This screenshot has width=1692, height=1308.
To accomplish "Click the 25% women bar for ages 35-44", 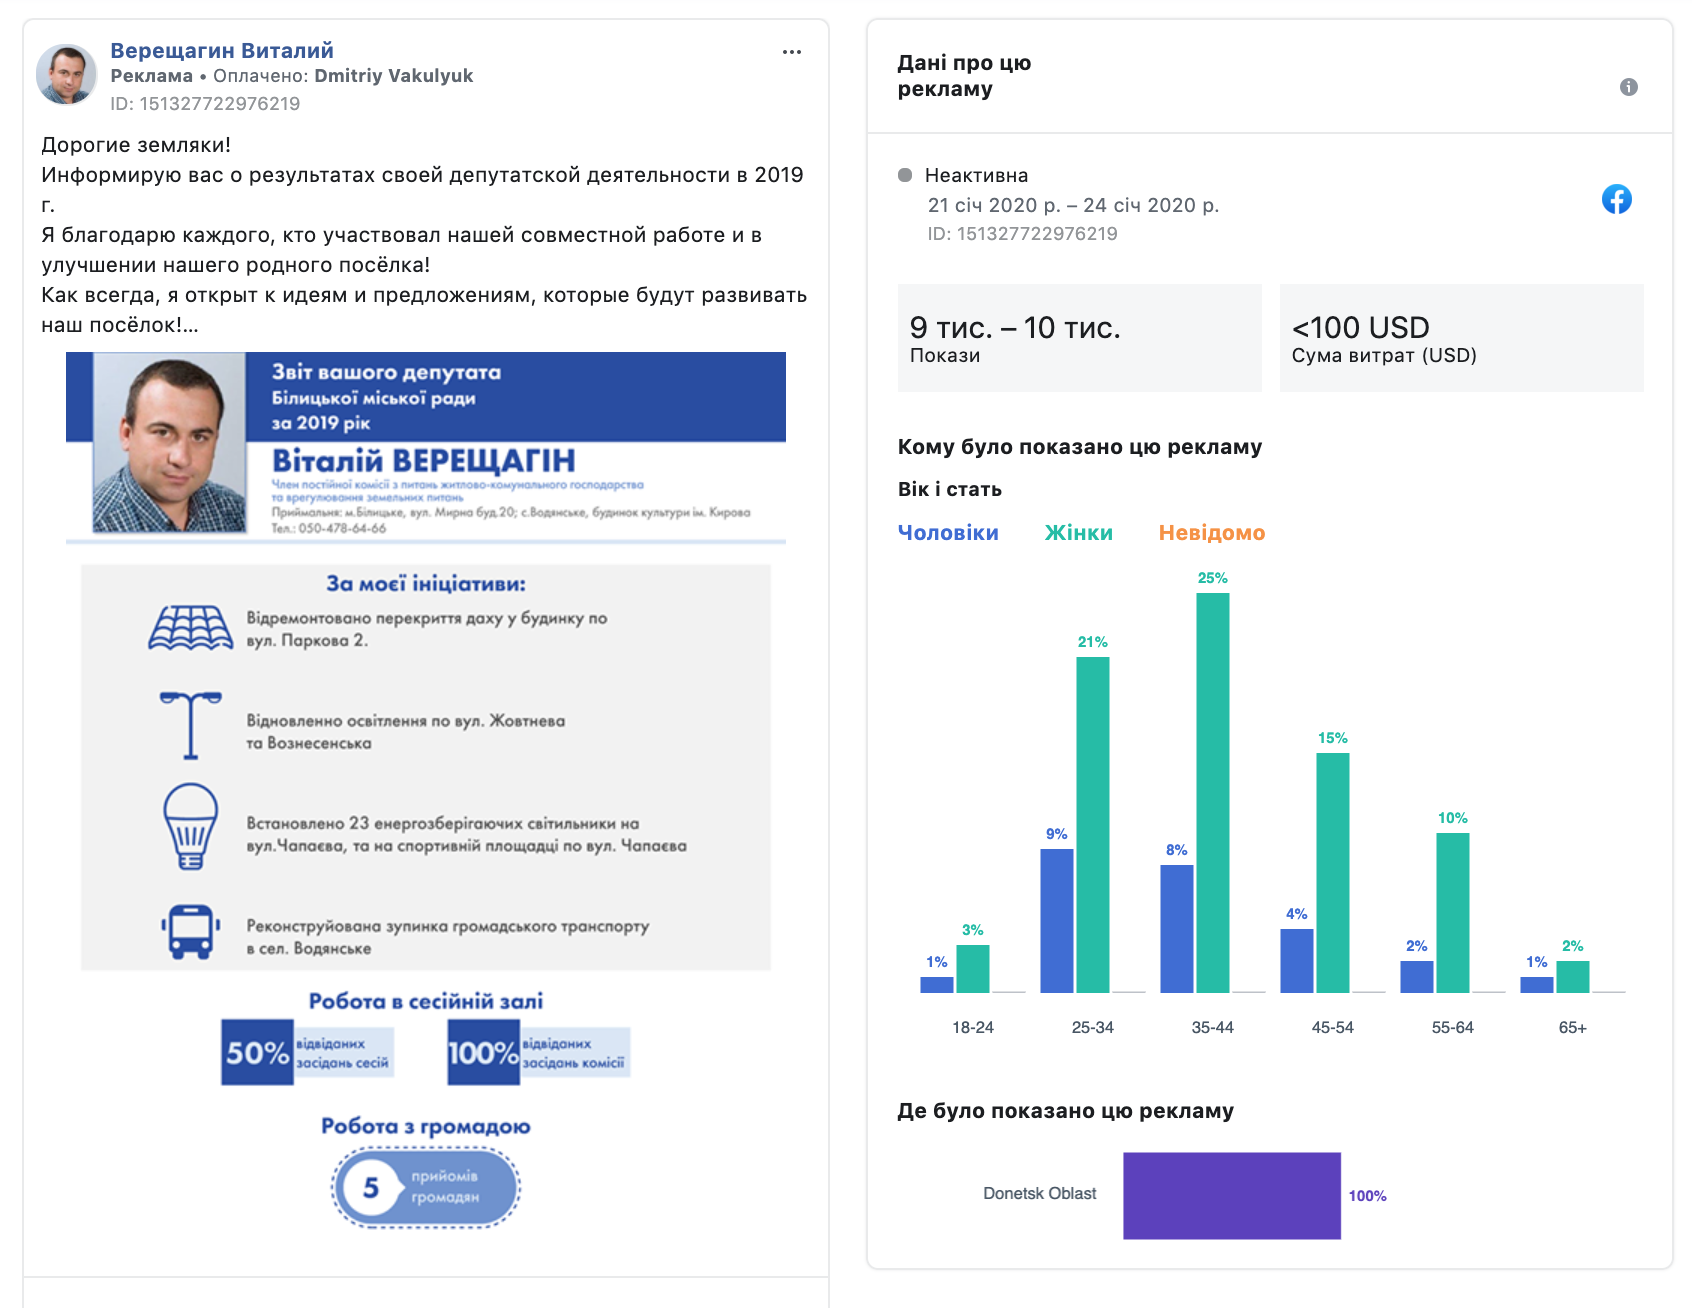I will click(x=1212, y=792).
